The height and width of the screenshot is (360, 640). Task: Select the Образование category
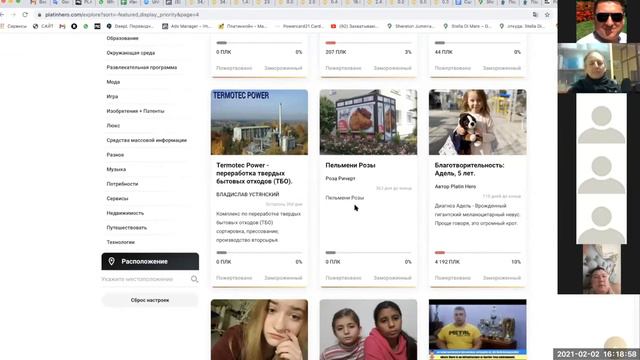pos(122,38)
